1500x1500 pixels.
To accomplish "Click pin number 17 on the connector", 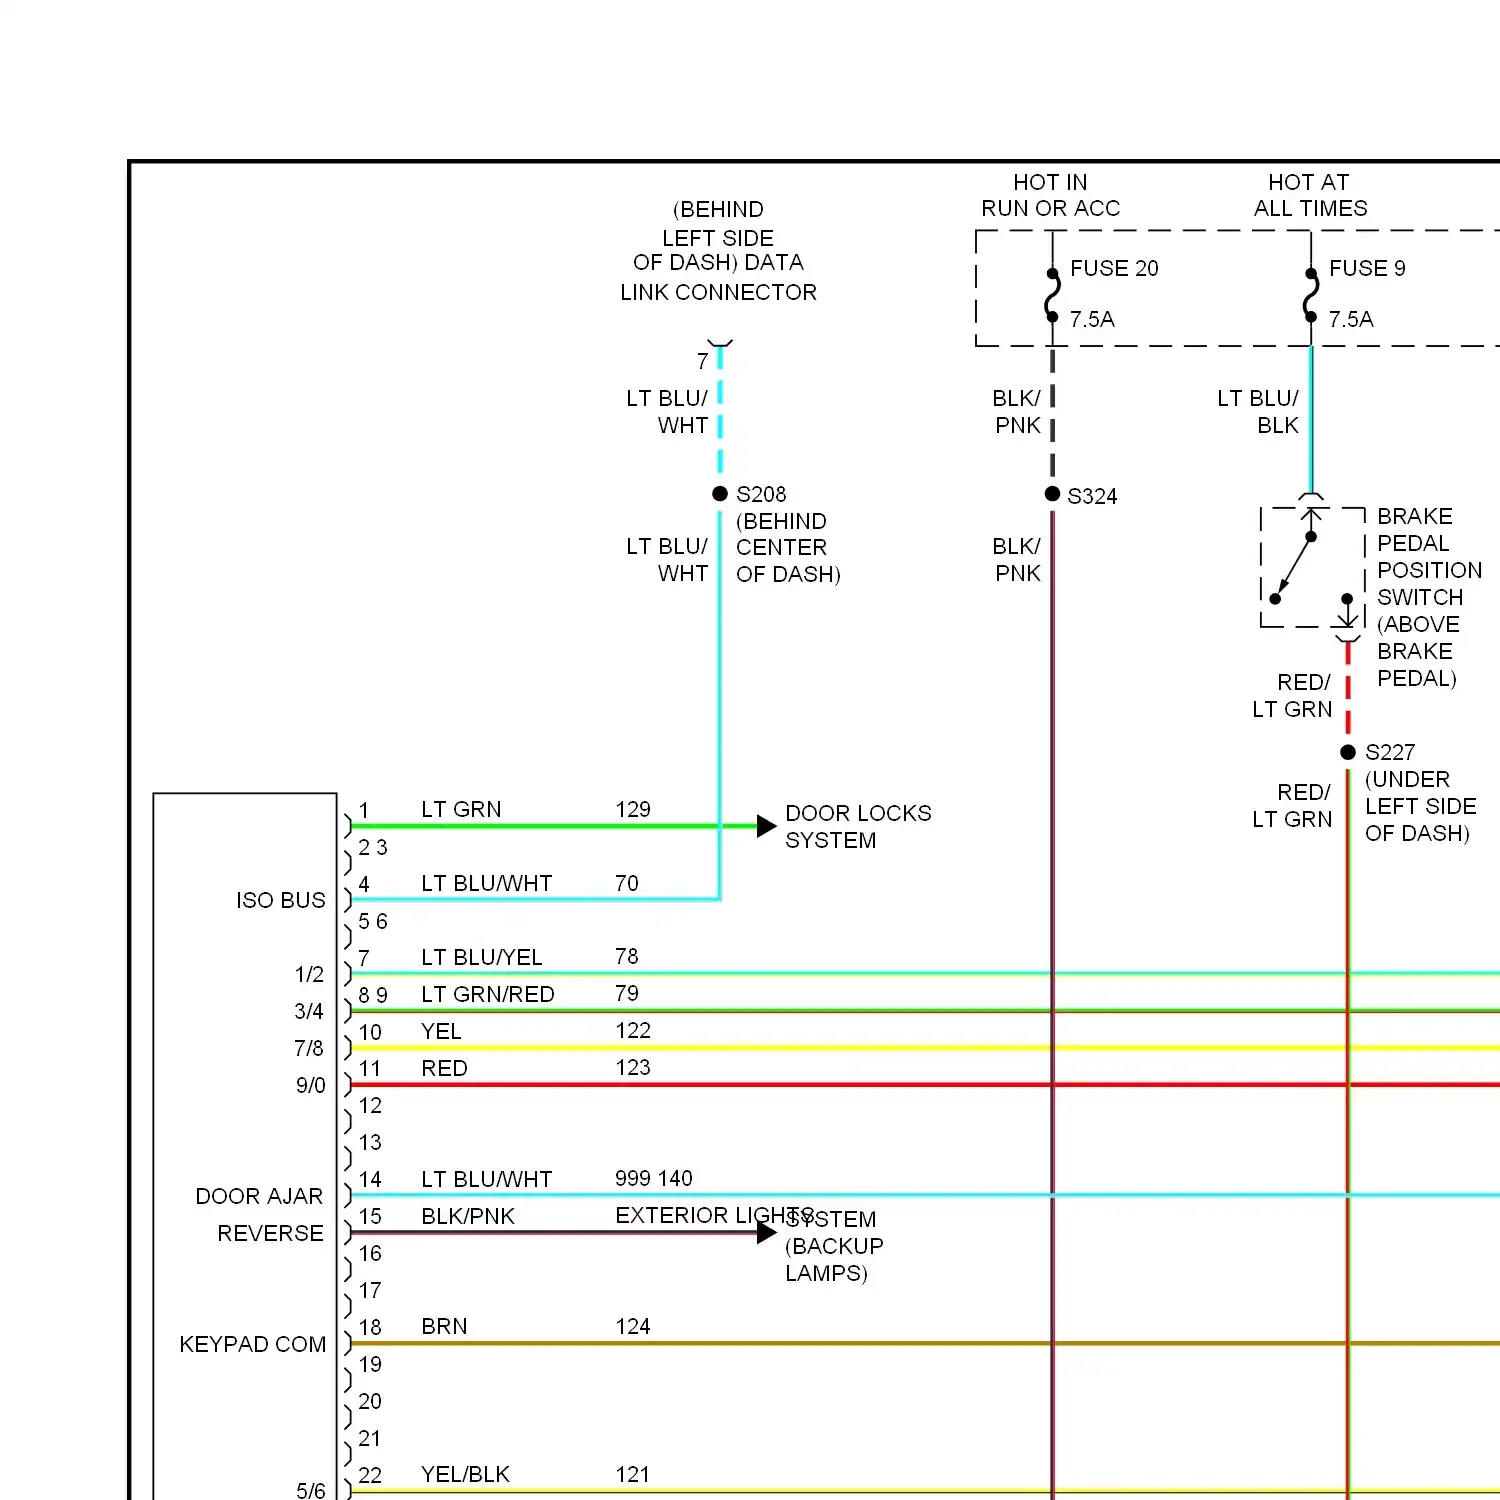I will coord(370,1290).
